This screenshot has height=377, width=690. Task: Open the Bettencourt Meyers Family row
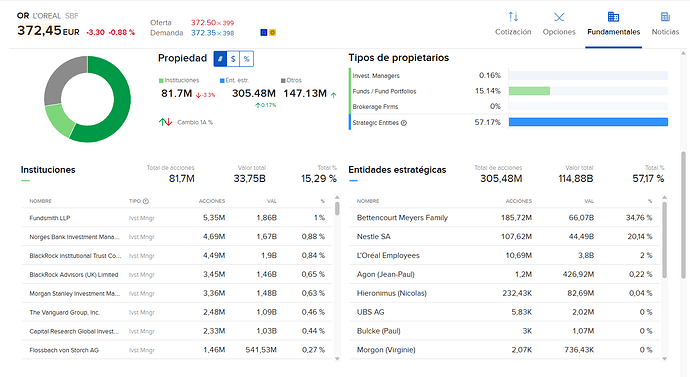[505, 218]
